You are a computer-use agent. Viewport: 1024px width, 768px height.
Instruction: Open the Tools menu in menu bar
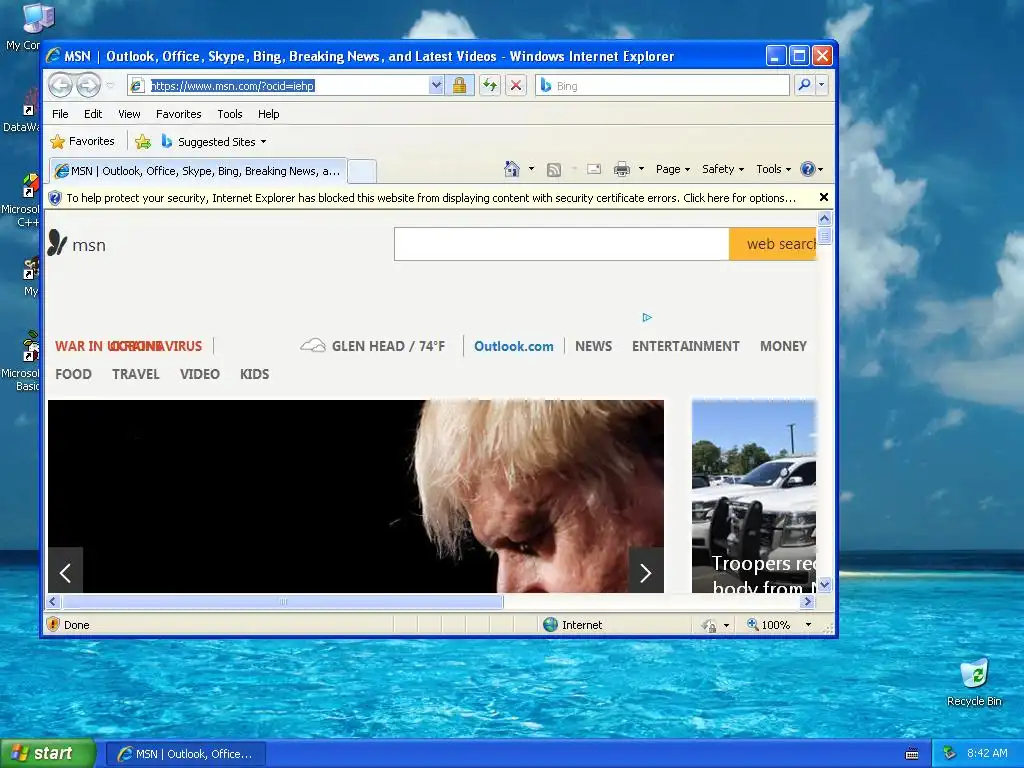[229, 114]
